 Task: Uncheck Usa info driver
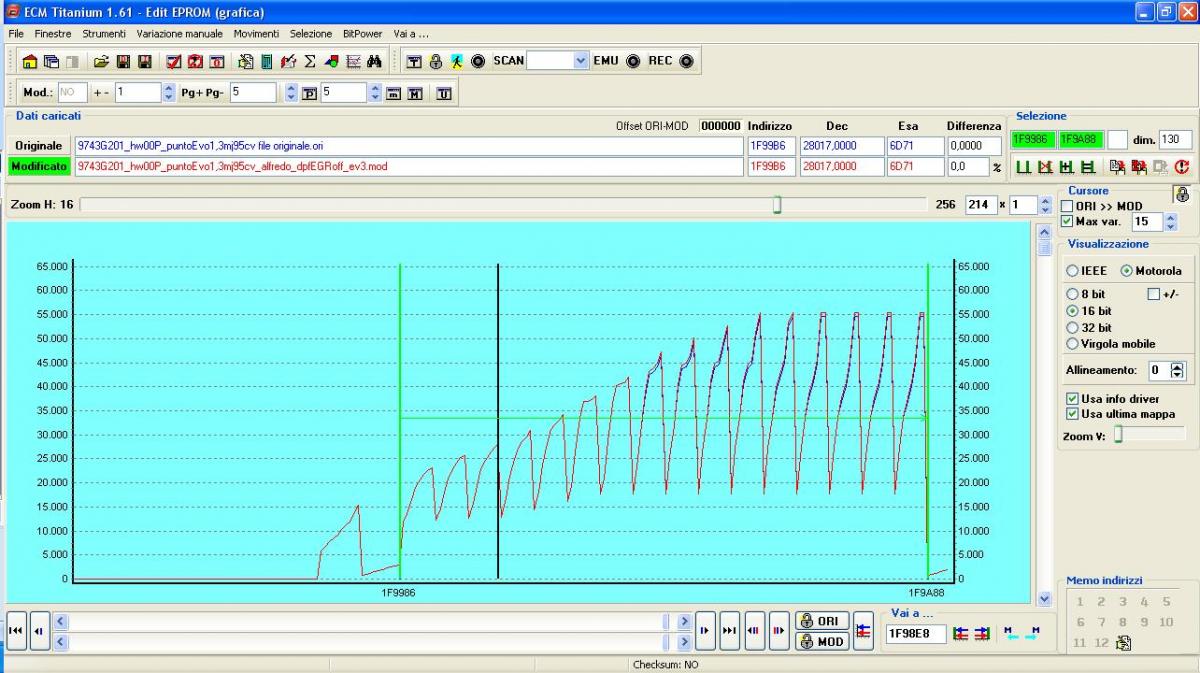coord(1073,398)
